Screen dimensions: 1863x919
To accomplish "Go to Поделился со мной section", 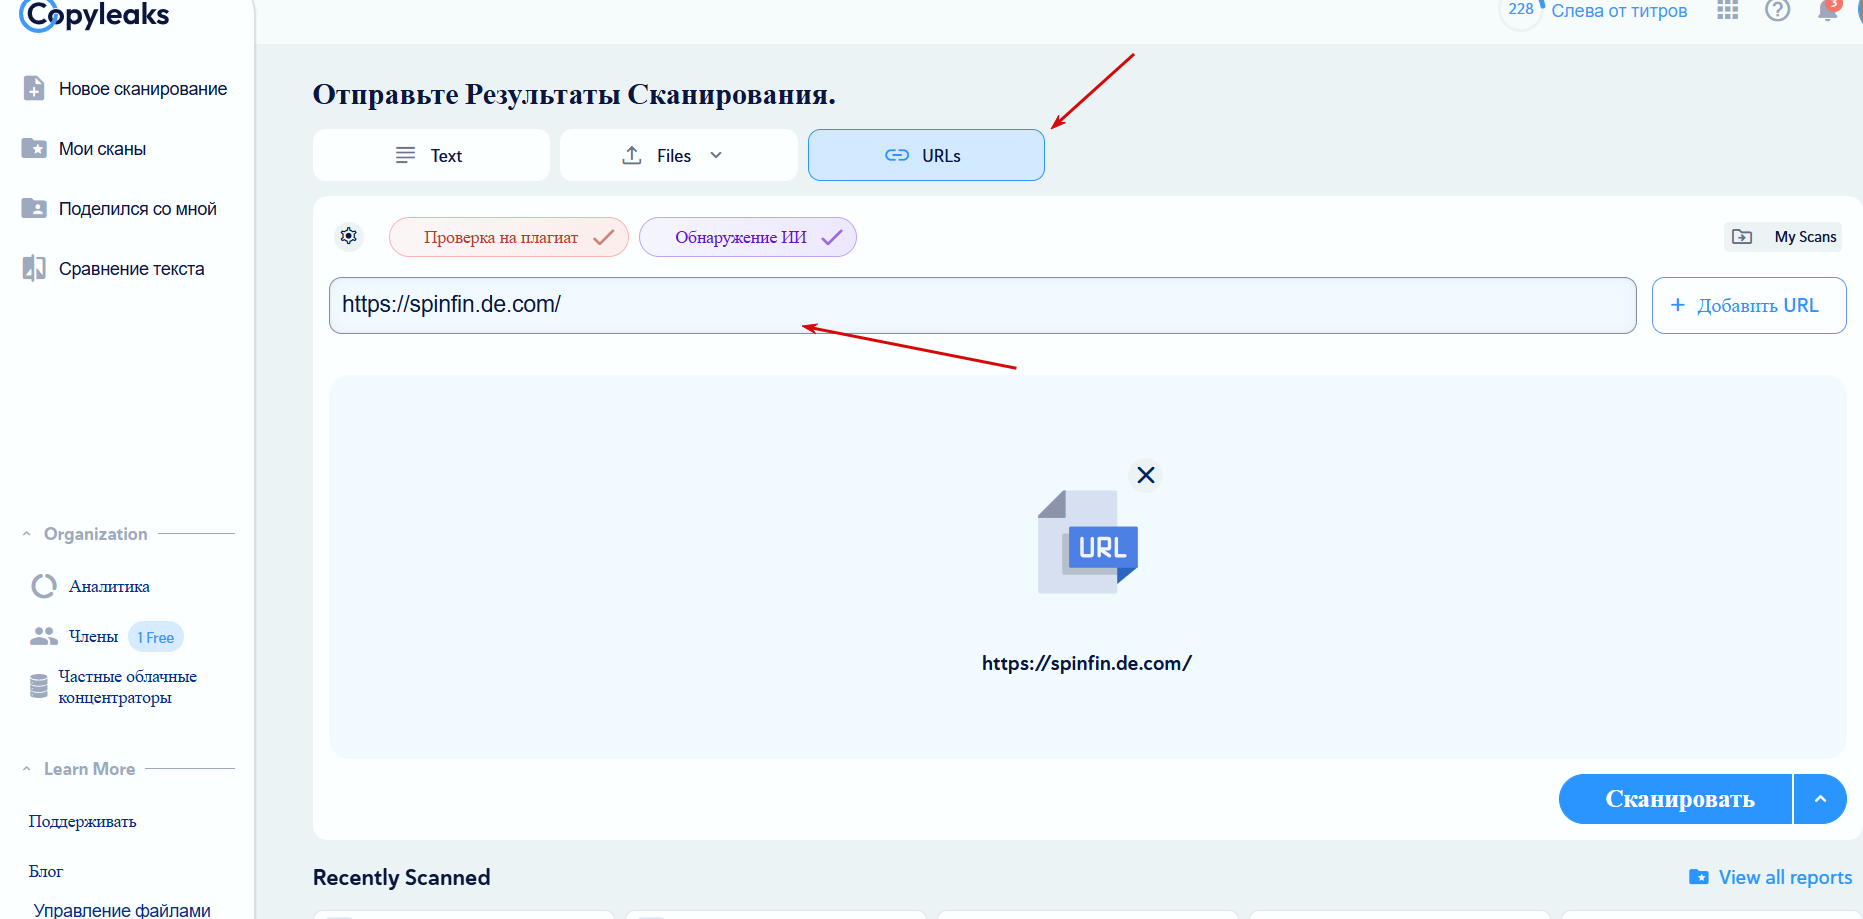I will [138, 209].
